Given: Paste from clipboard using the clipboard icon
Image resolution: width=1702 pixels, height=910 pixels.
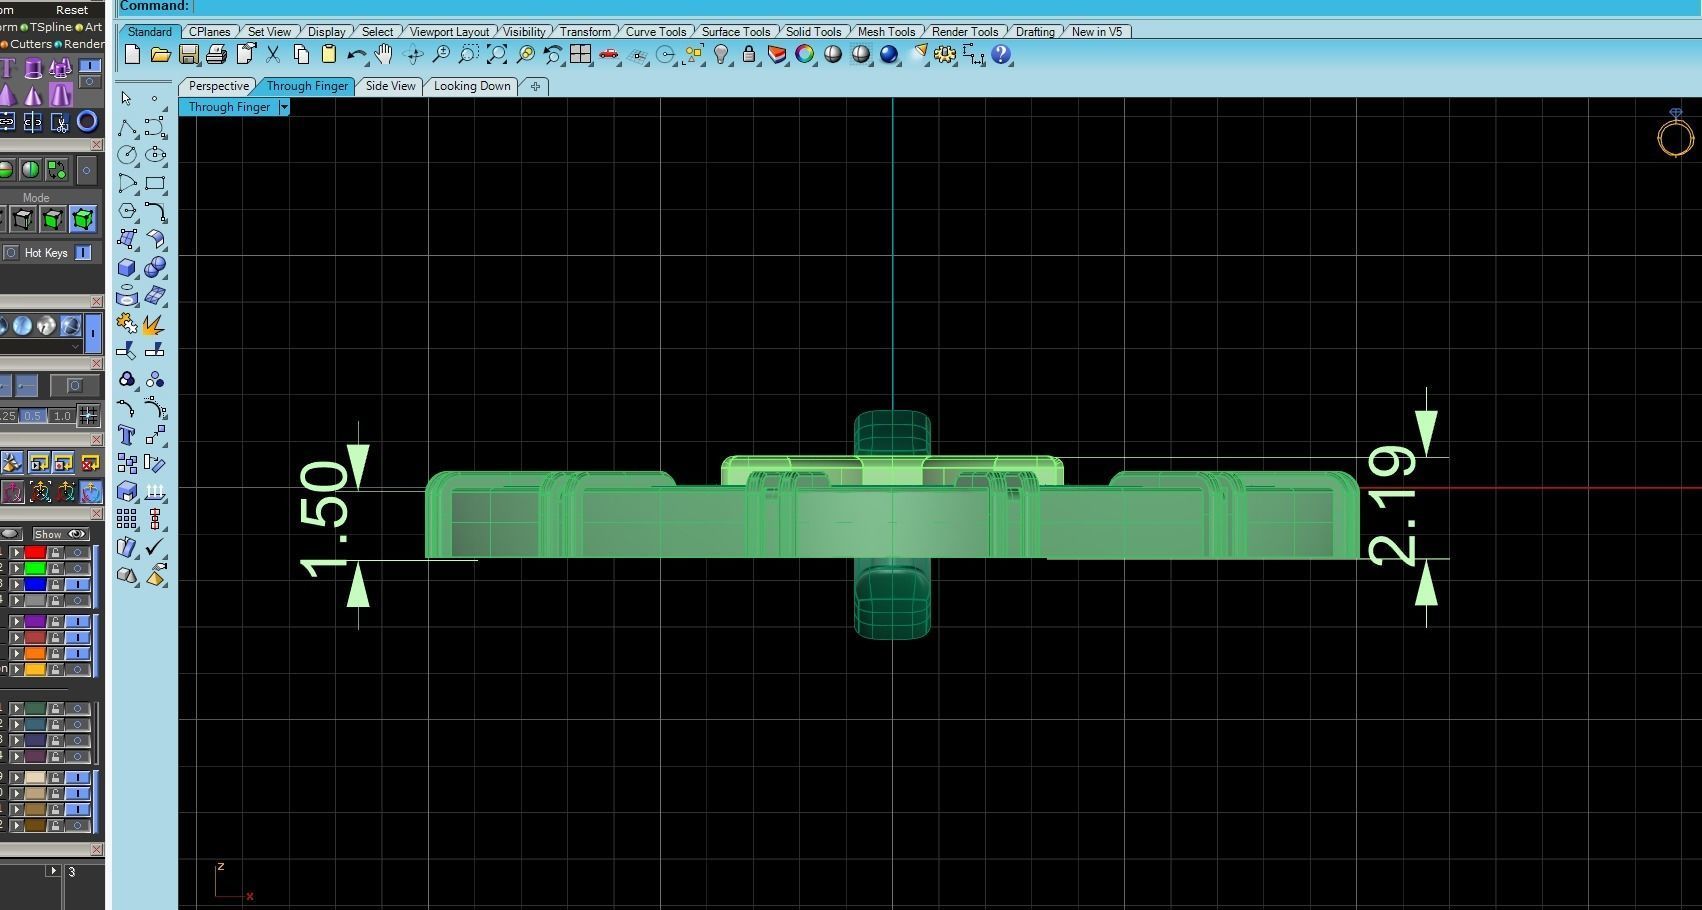Looking at the screenshot, I should [328, 55].
